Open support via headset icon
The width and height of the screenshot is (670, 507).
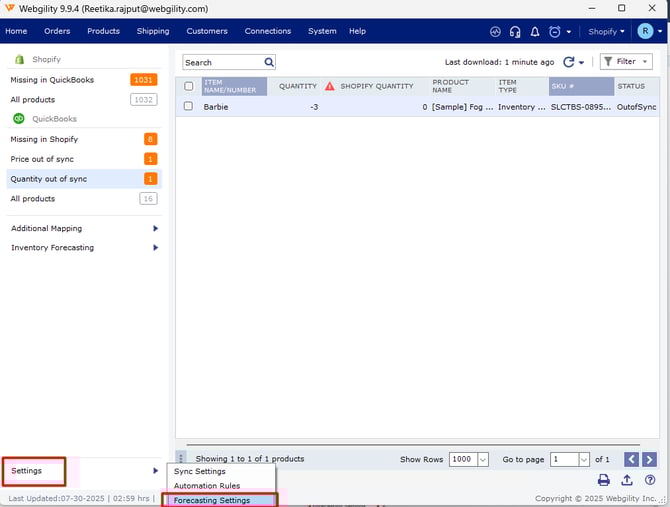click(x=515, y=31)
